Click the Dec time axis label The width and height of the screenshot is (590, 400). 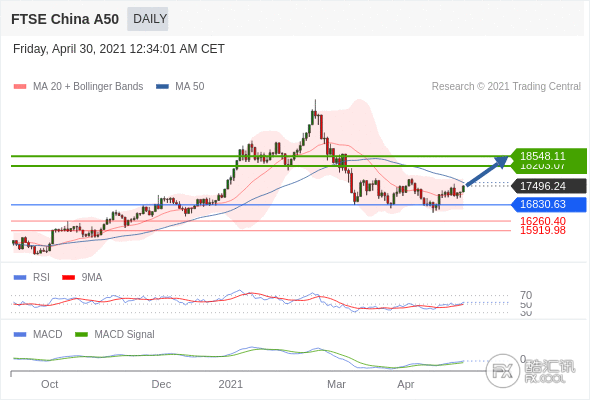pyautogui.click(x=161, y=384)
